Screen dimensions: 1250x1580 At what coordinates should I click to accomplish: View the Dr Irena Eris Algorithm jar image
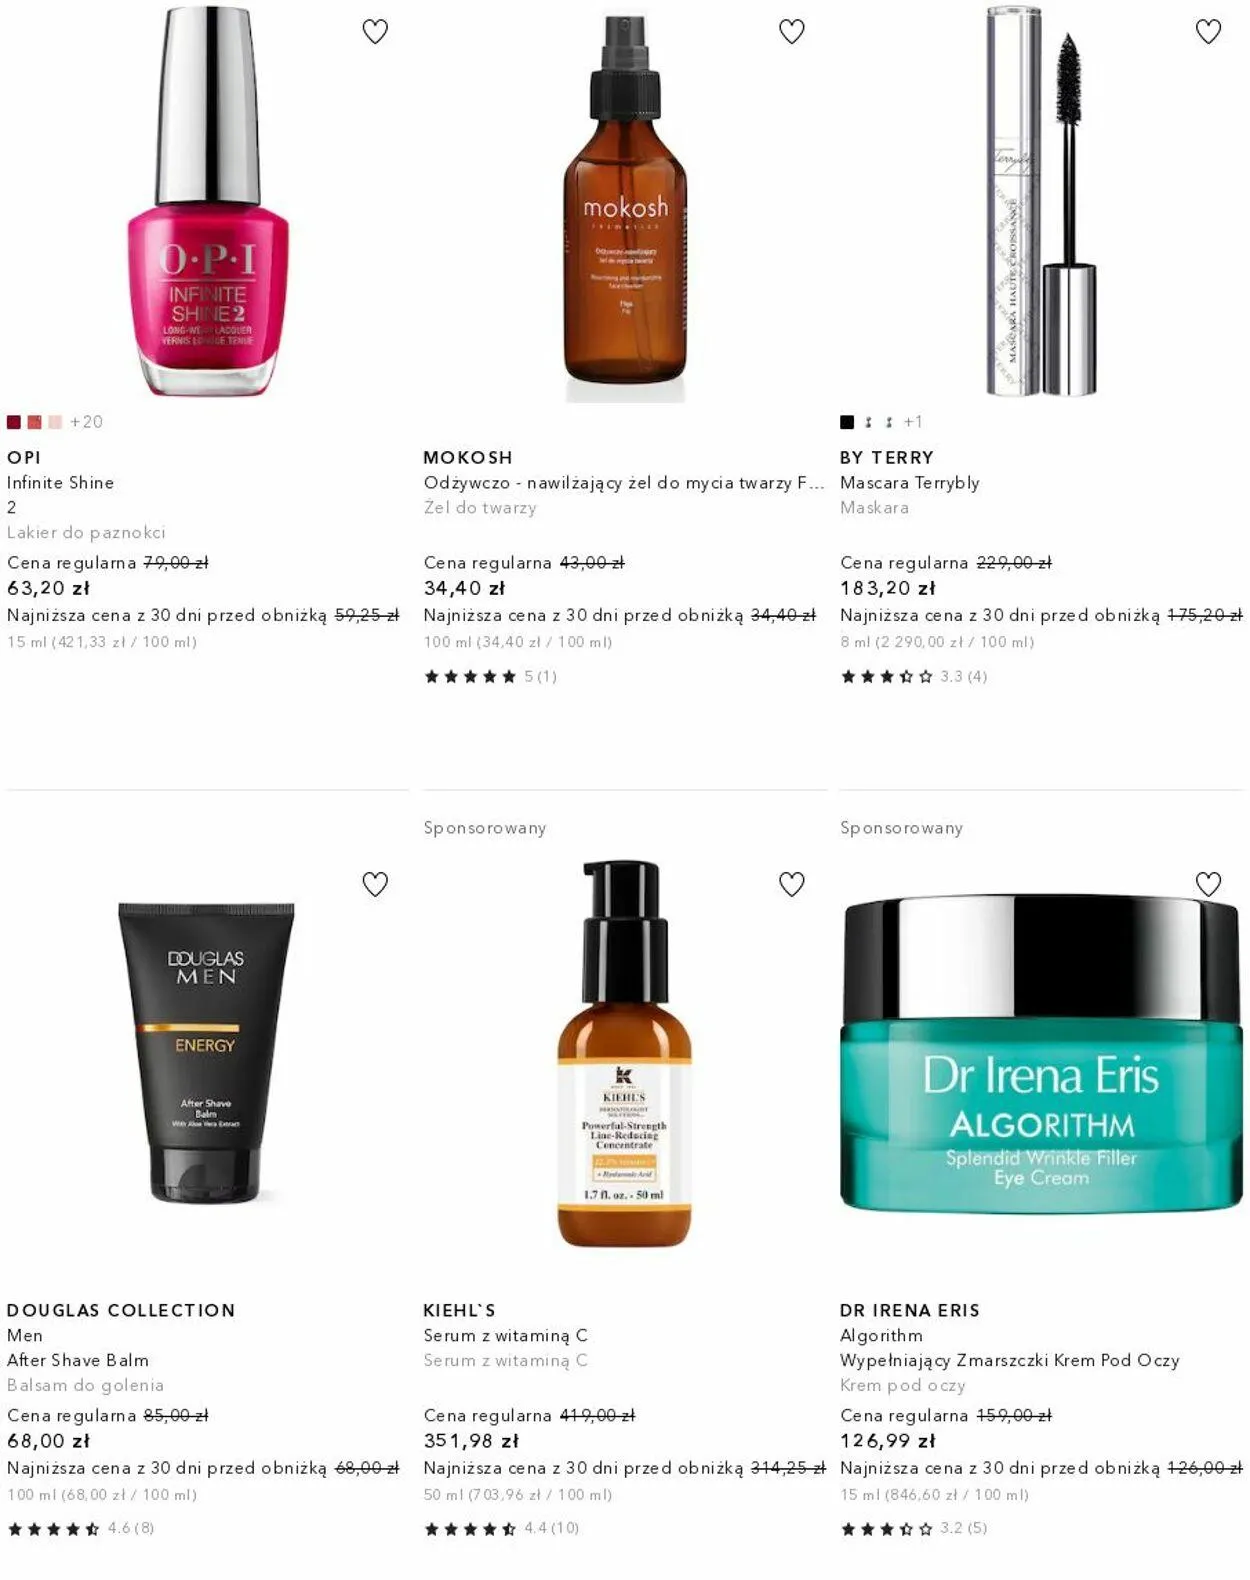(x=1041, y=1054)
